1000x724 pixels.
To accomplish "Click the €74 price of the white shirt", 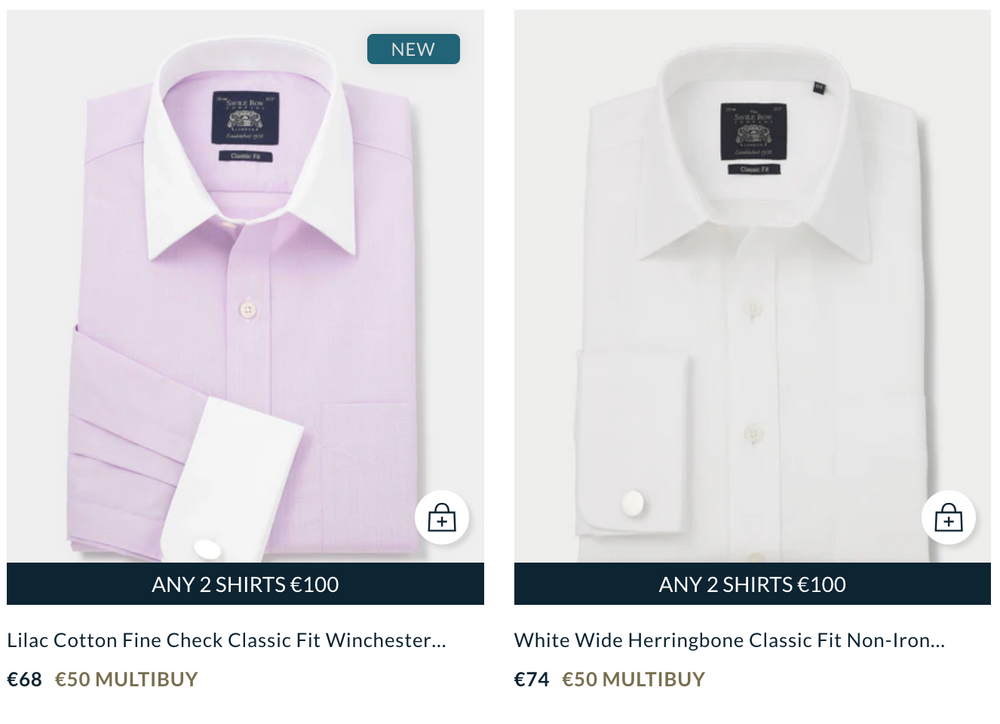I will click(x=532, y=680).
